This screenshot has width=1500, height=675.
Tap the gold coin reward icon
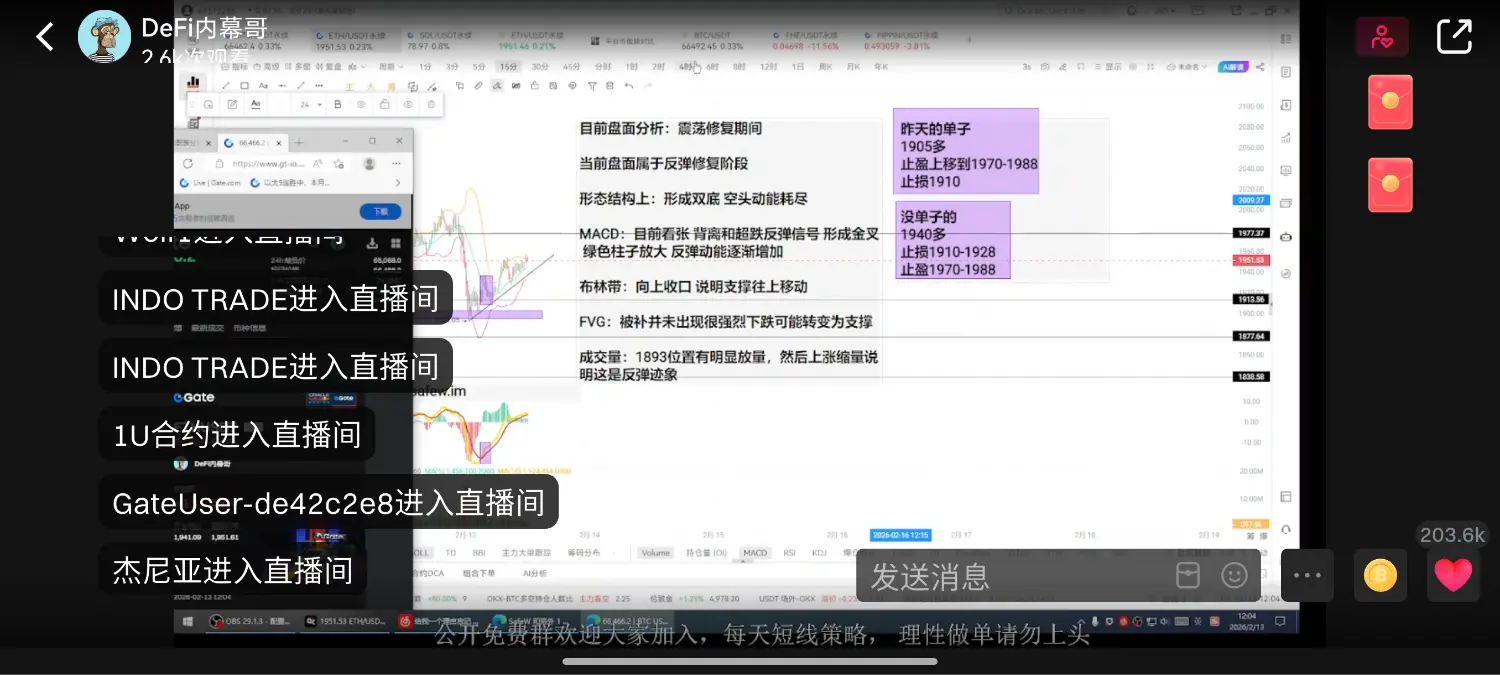coord(1380,575)
